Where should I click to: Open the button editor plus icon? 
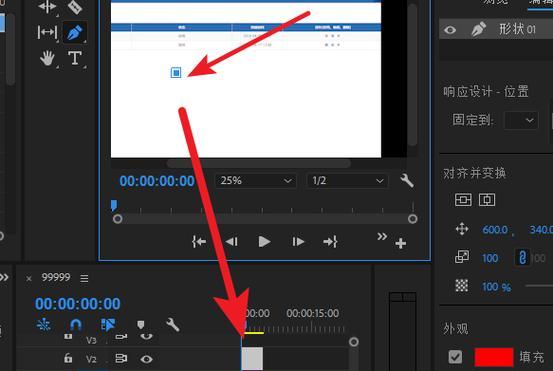pos(401,243)
